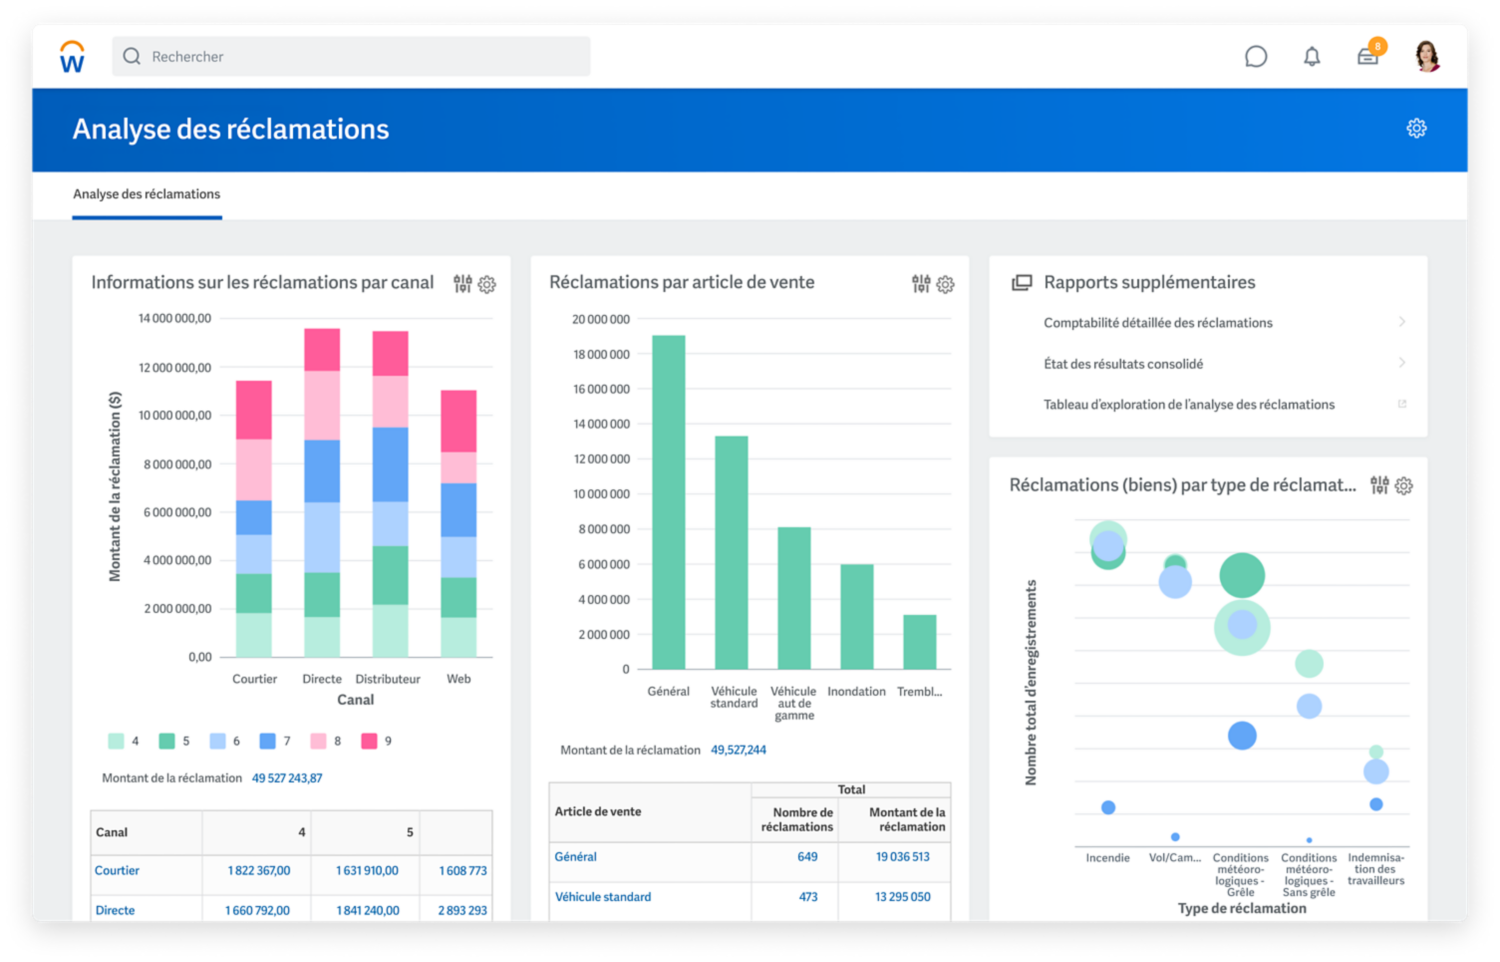This screenshot has height=962, width=1500.
Task: Click the Rapports supplémentaires window icon
Action: click(x=1022, y=283)
